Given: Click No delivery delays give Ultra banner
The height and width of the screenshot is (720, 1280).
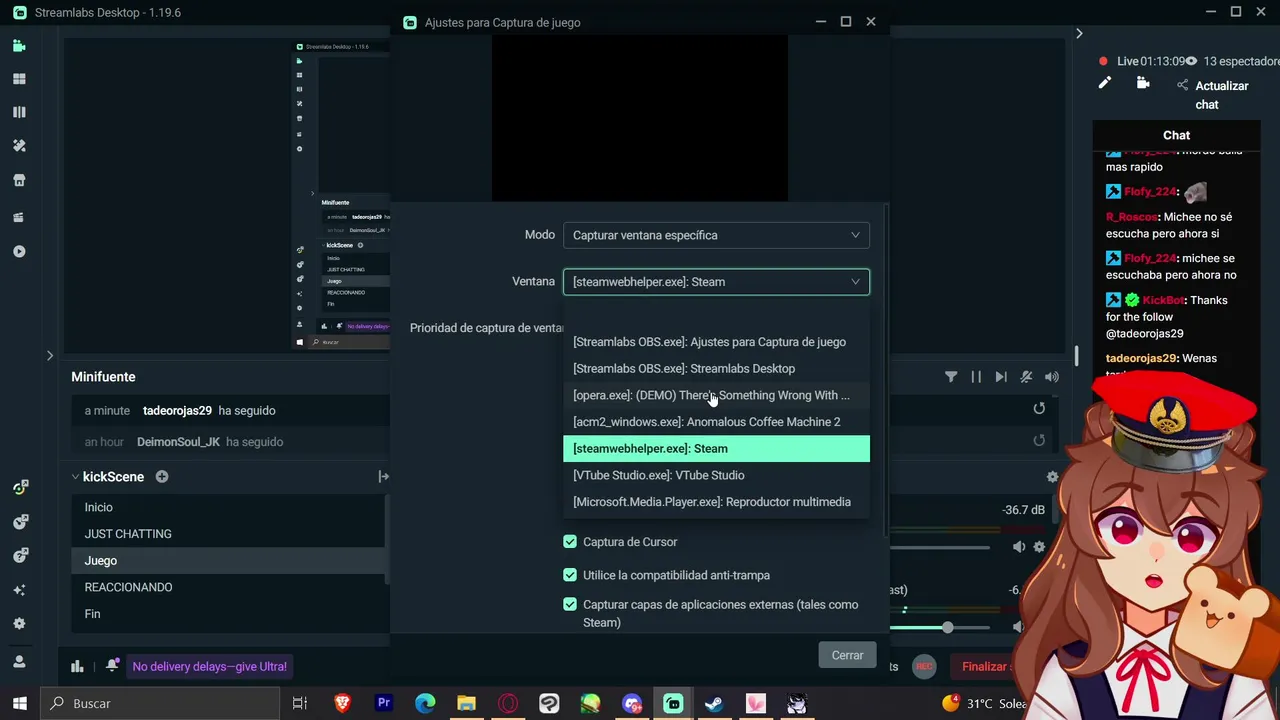Looking at the screenshot, I should [209, 666].
